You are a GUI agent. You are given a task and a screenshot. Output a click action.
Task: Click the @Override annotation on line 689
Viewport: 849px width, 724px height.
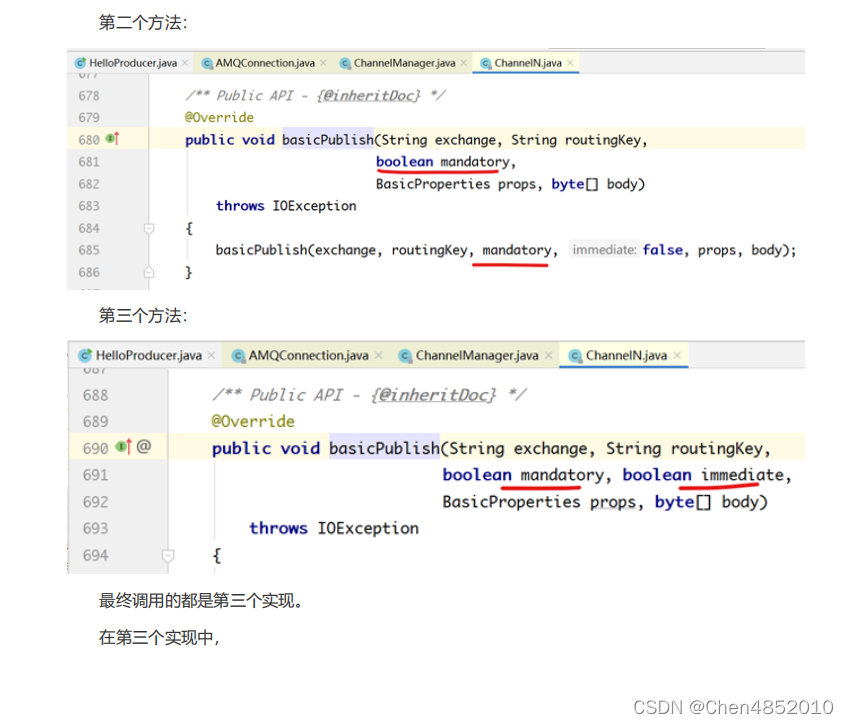coord(253,421)
